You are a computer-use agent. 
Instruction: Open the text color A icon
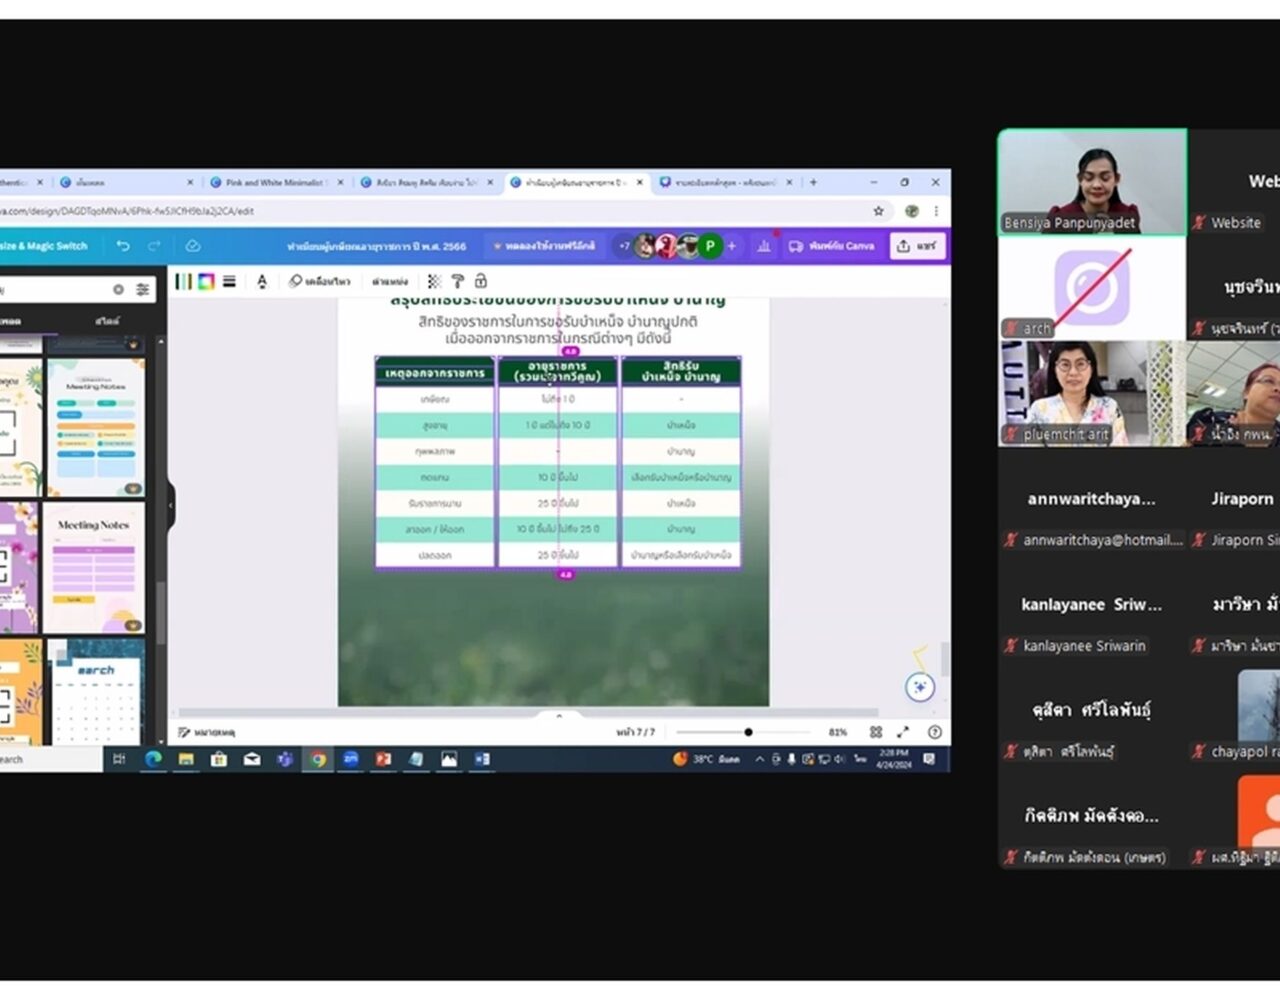[262, 282]
